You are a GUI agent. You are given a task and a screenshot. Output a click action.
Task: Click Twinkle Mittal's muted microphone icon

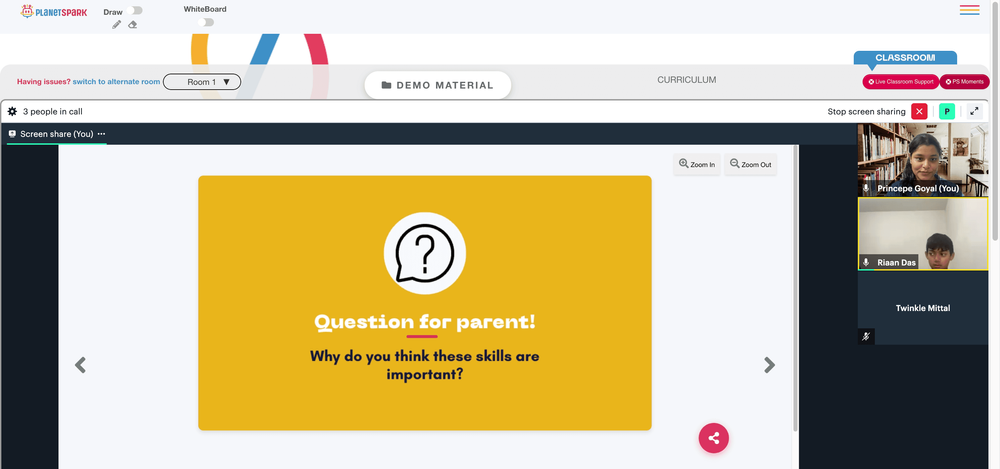coord(866,336)
